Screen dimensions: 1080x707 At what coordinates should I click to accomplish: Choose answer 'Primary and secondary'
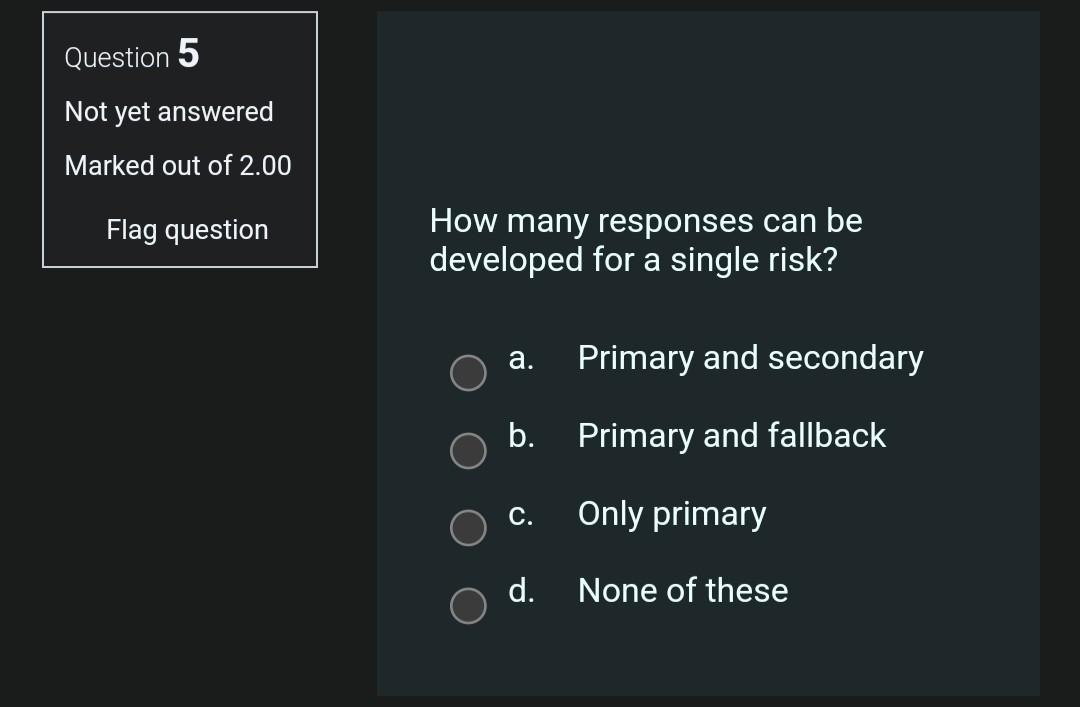[750, 357]
